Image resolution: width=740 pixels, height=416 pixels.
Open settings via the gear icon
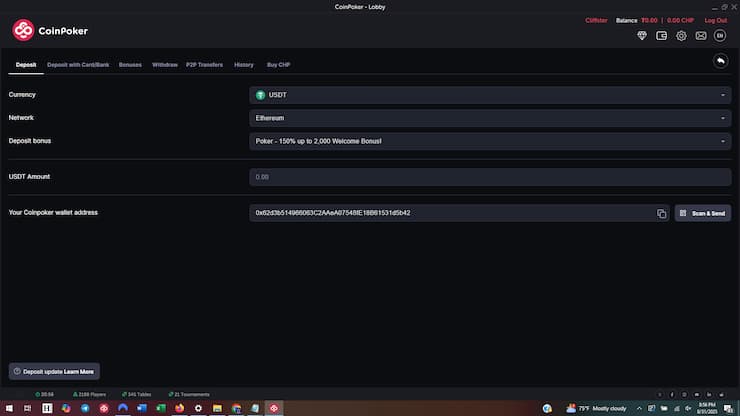click(x=681, y=35)
